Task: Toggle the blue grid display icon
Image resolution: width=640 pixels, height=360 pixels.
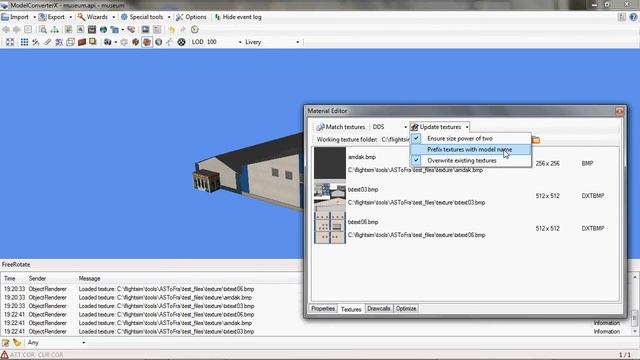Action: 24,42
